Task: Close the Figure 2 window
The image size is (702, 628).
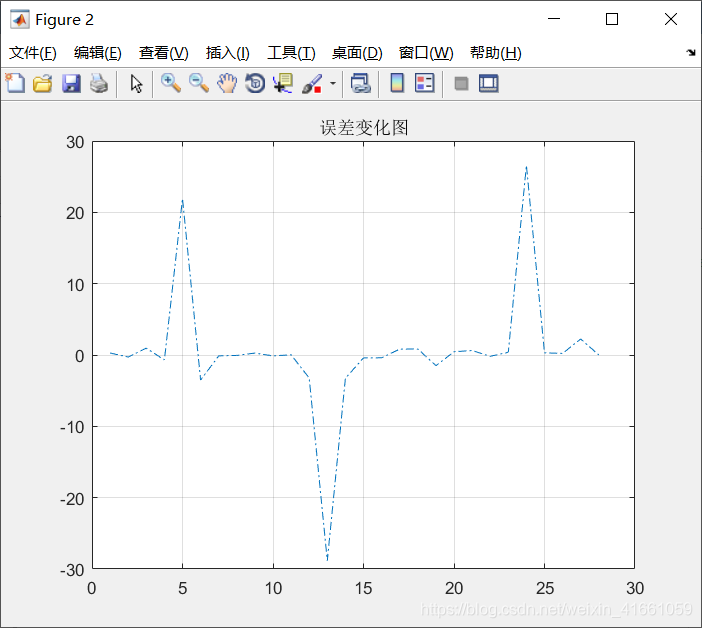Action: [x=671, y=19]
